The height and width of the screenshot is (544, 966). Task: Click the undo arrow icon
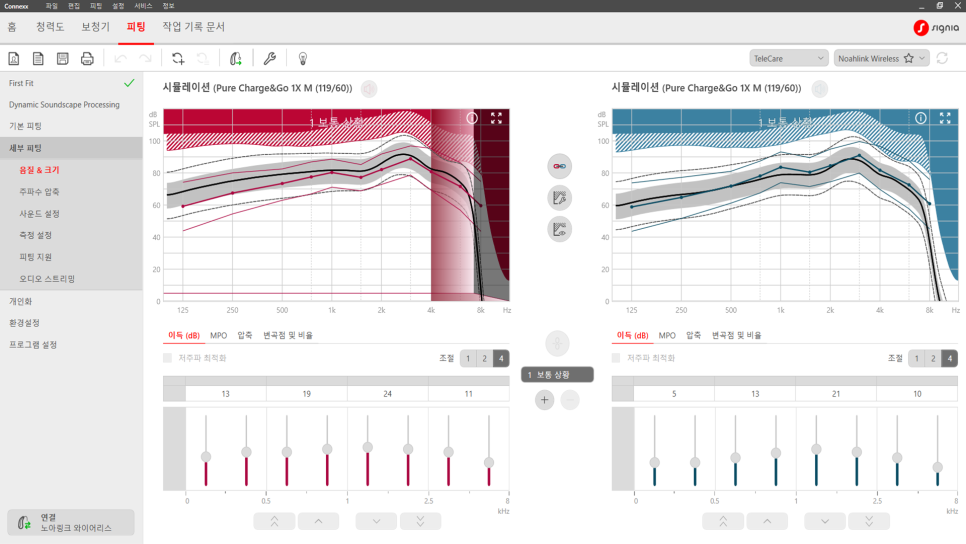coord(121,59)
